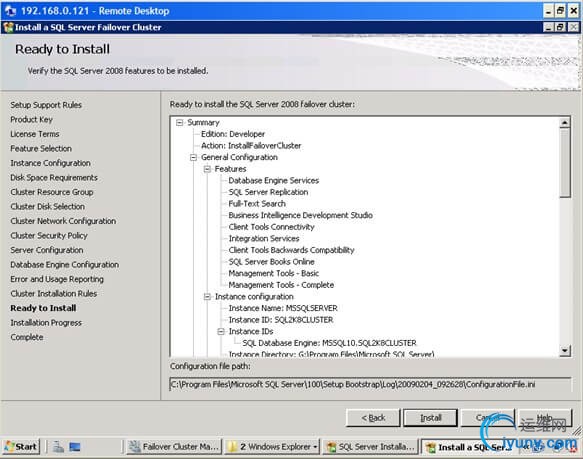Select Cluster Network Configuration step
Image resolution: width=583 pixels, height=459 pixels.
pos(63,221)
